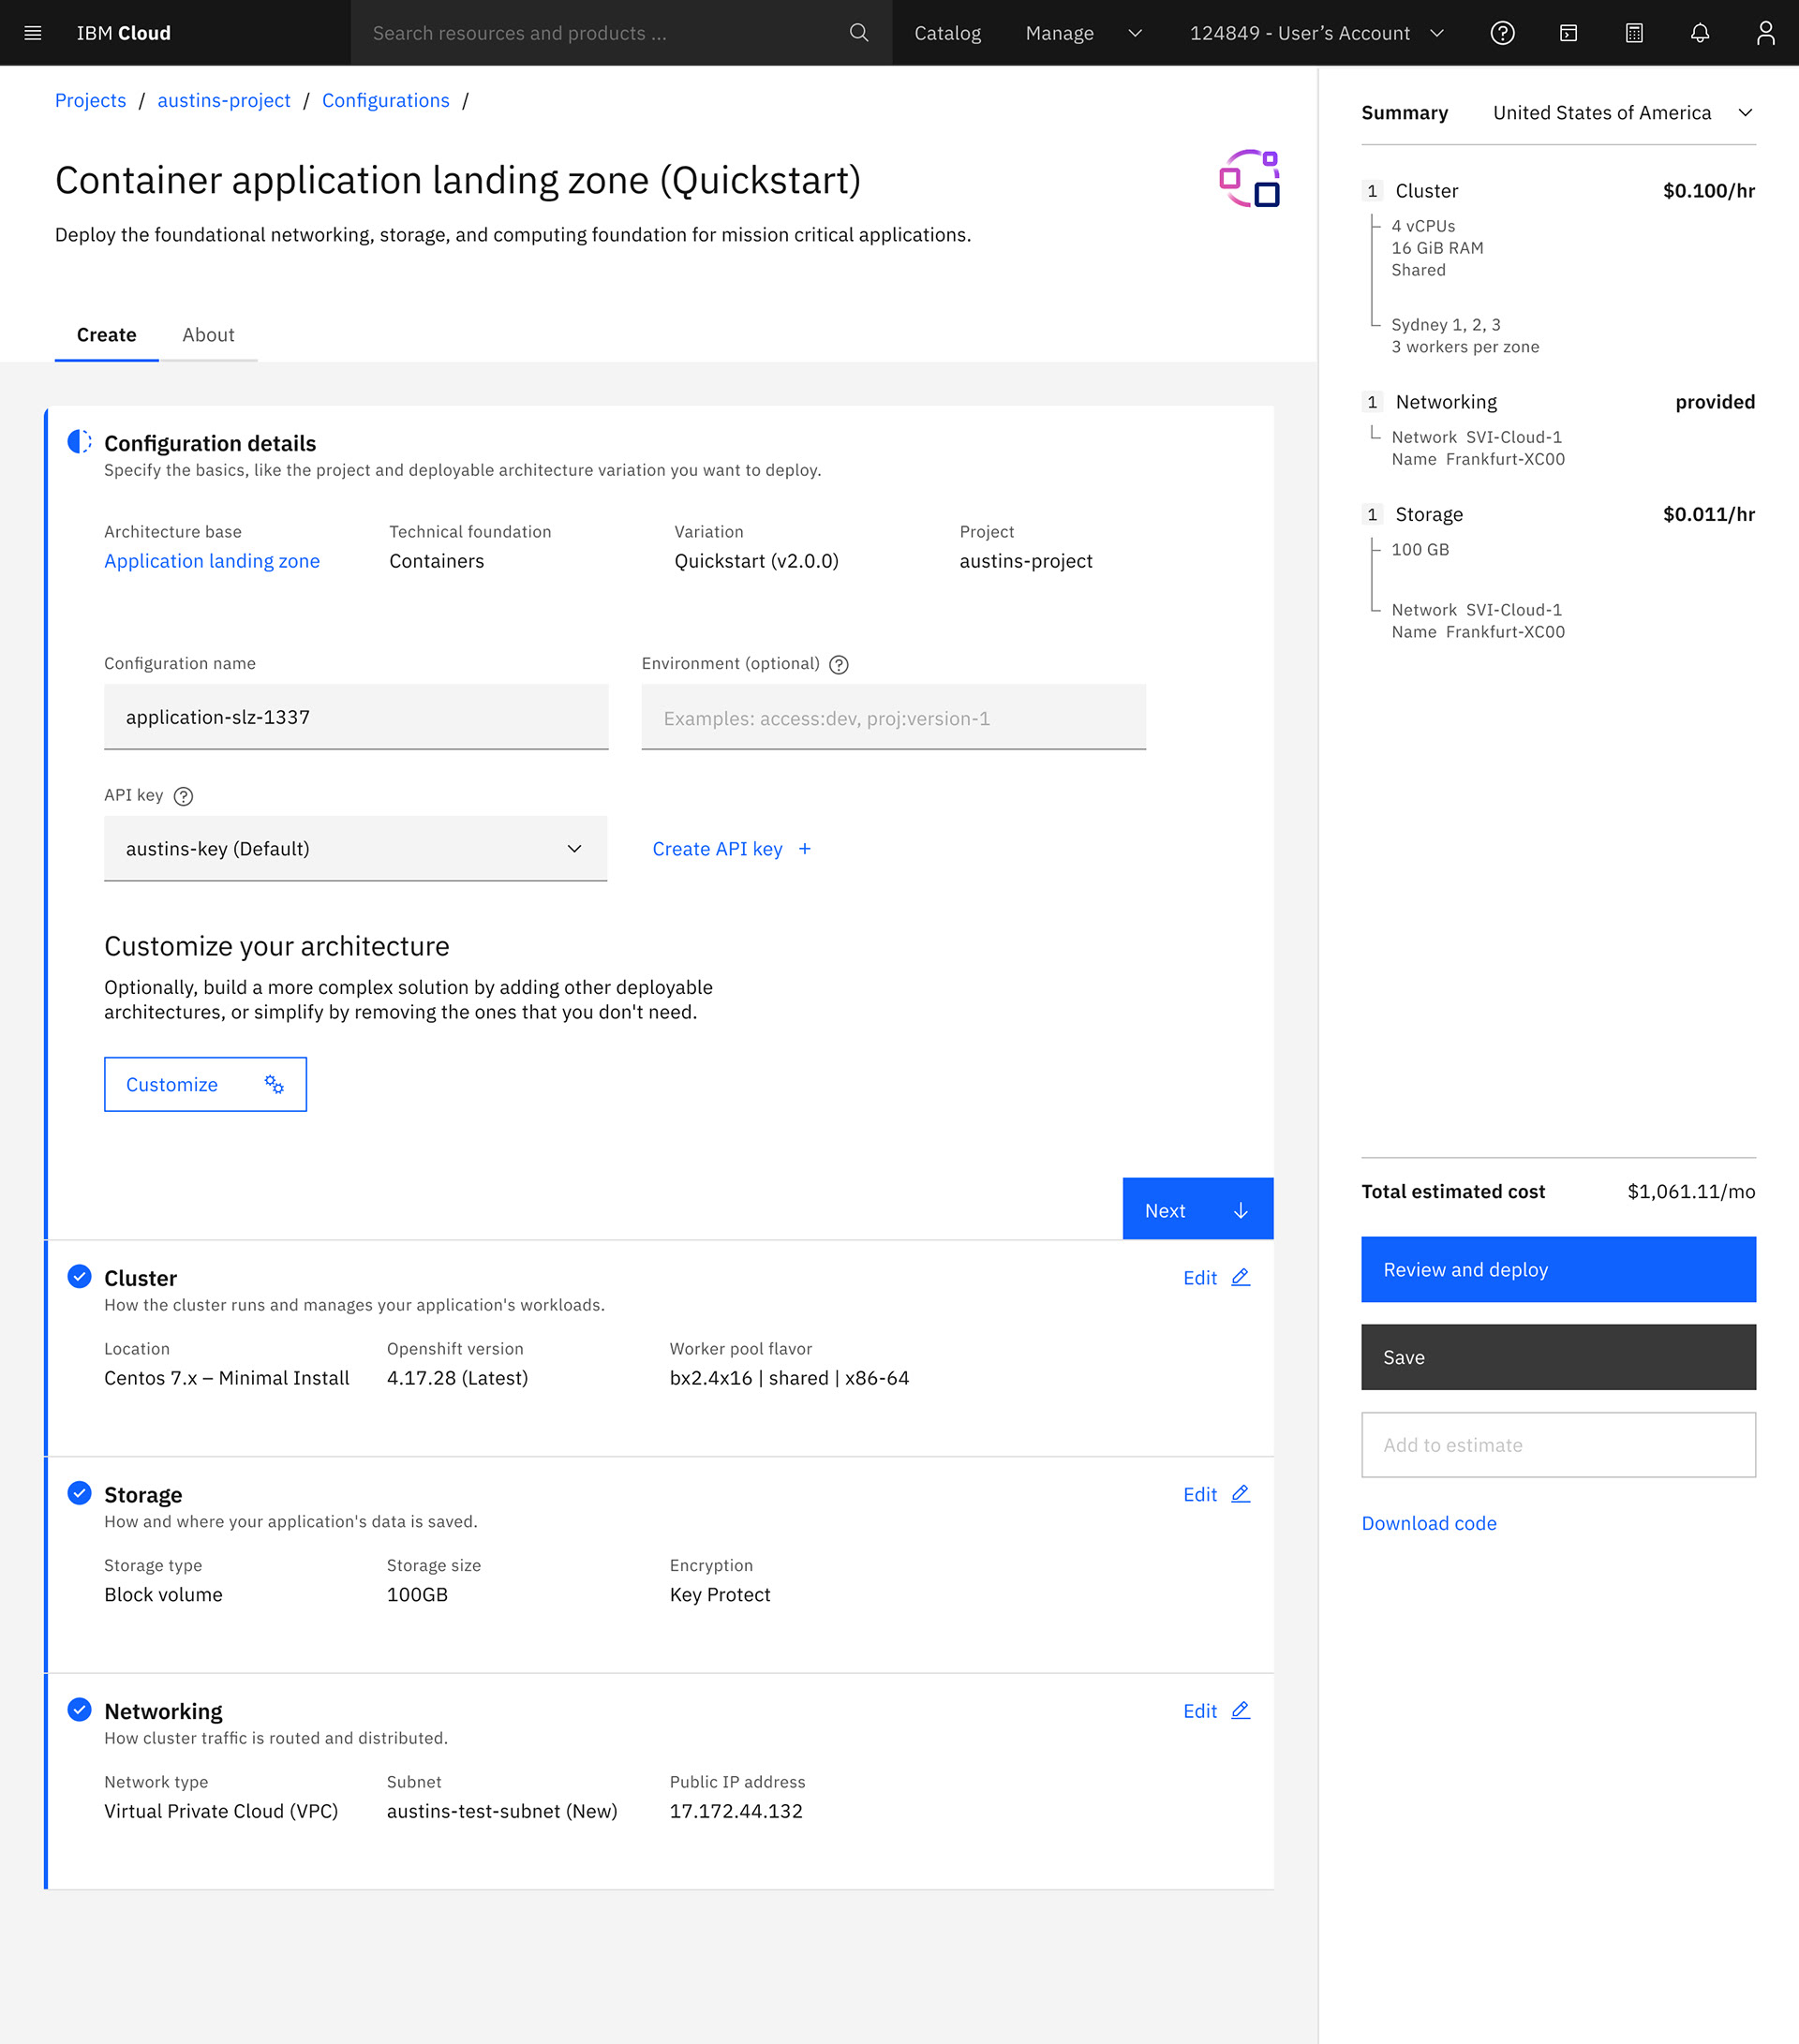
Task: Click the Storage section completed checkmark
Action: pyautogui.click(x=79, y=1494)
